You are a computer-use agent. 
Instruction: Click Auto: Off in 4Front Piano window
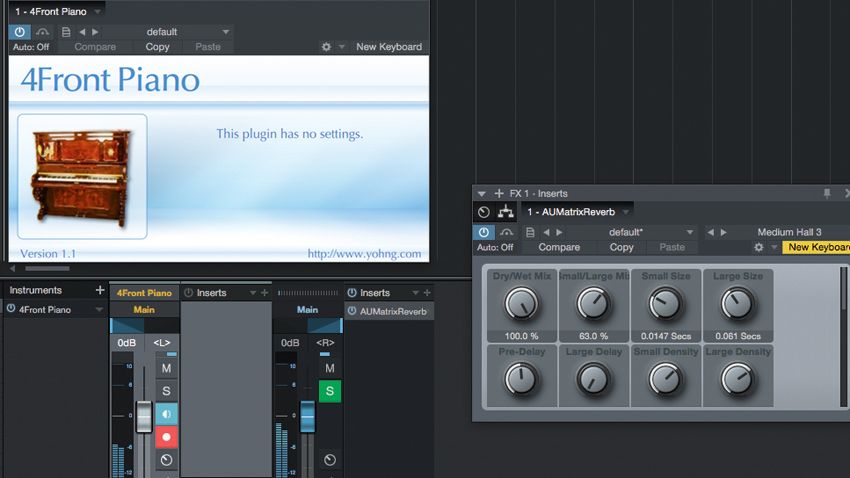click(31, 47)
